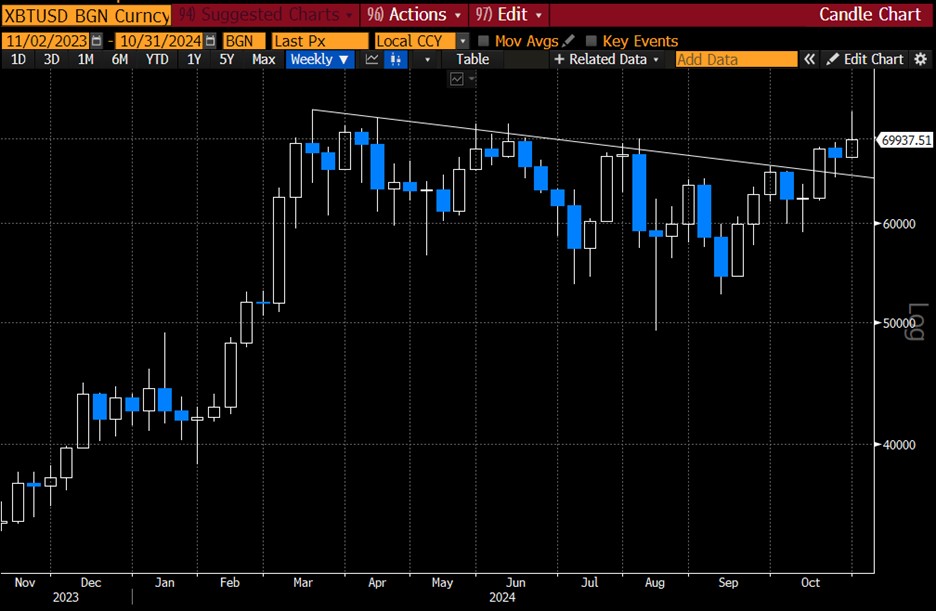Enable Key Events checkbox

pyautogui.click(x=591, y=41)
